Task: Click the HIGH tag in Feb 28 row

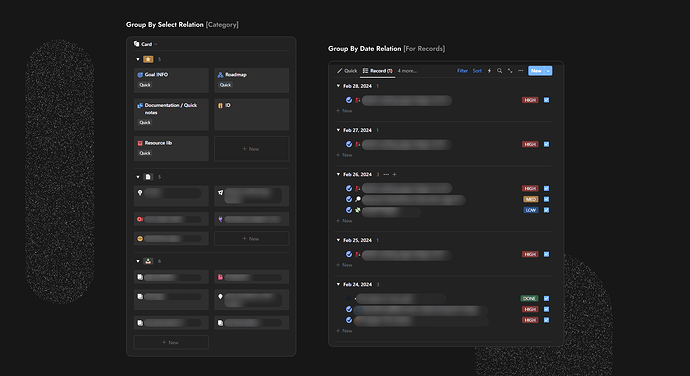Action: 530,100
